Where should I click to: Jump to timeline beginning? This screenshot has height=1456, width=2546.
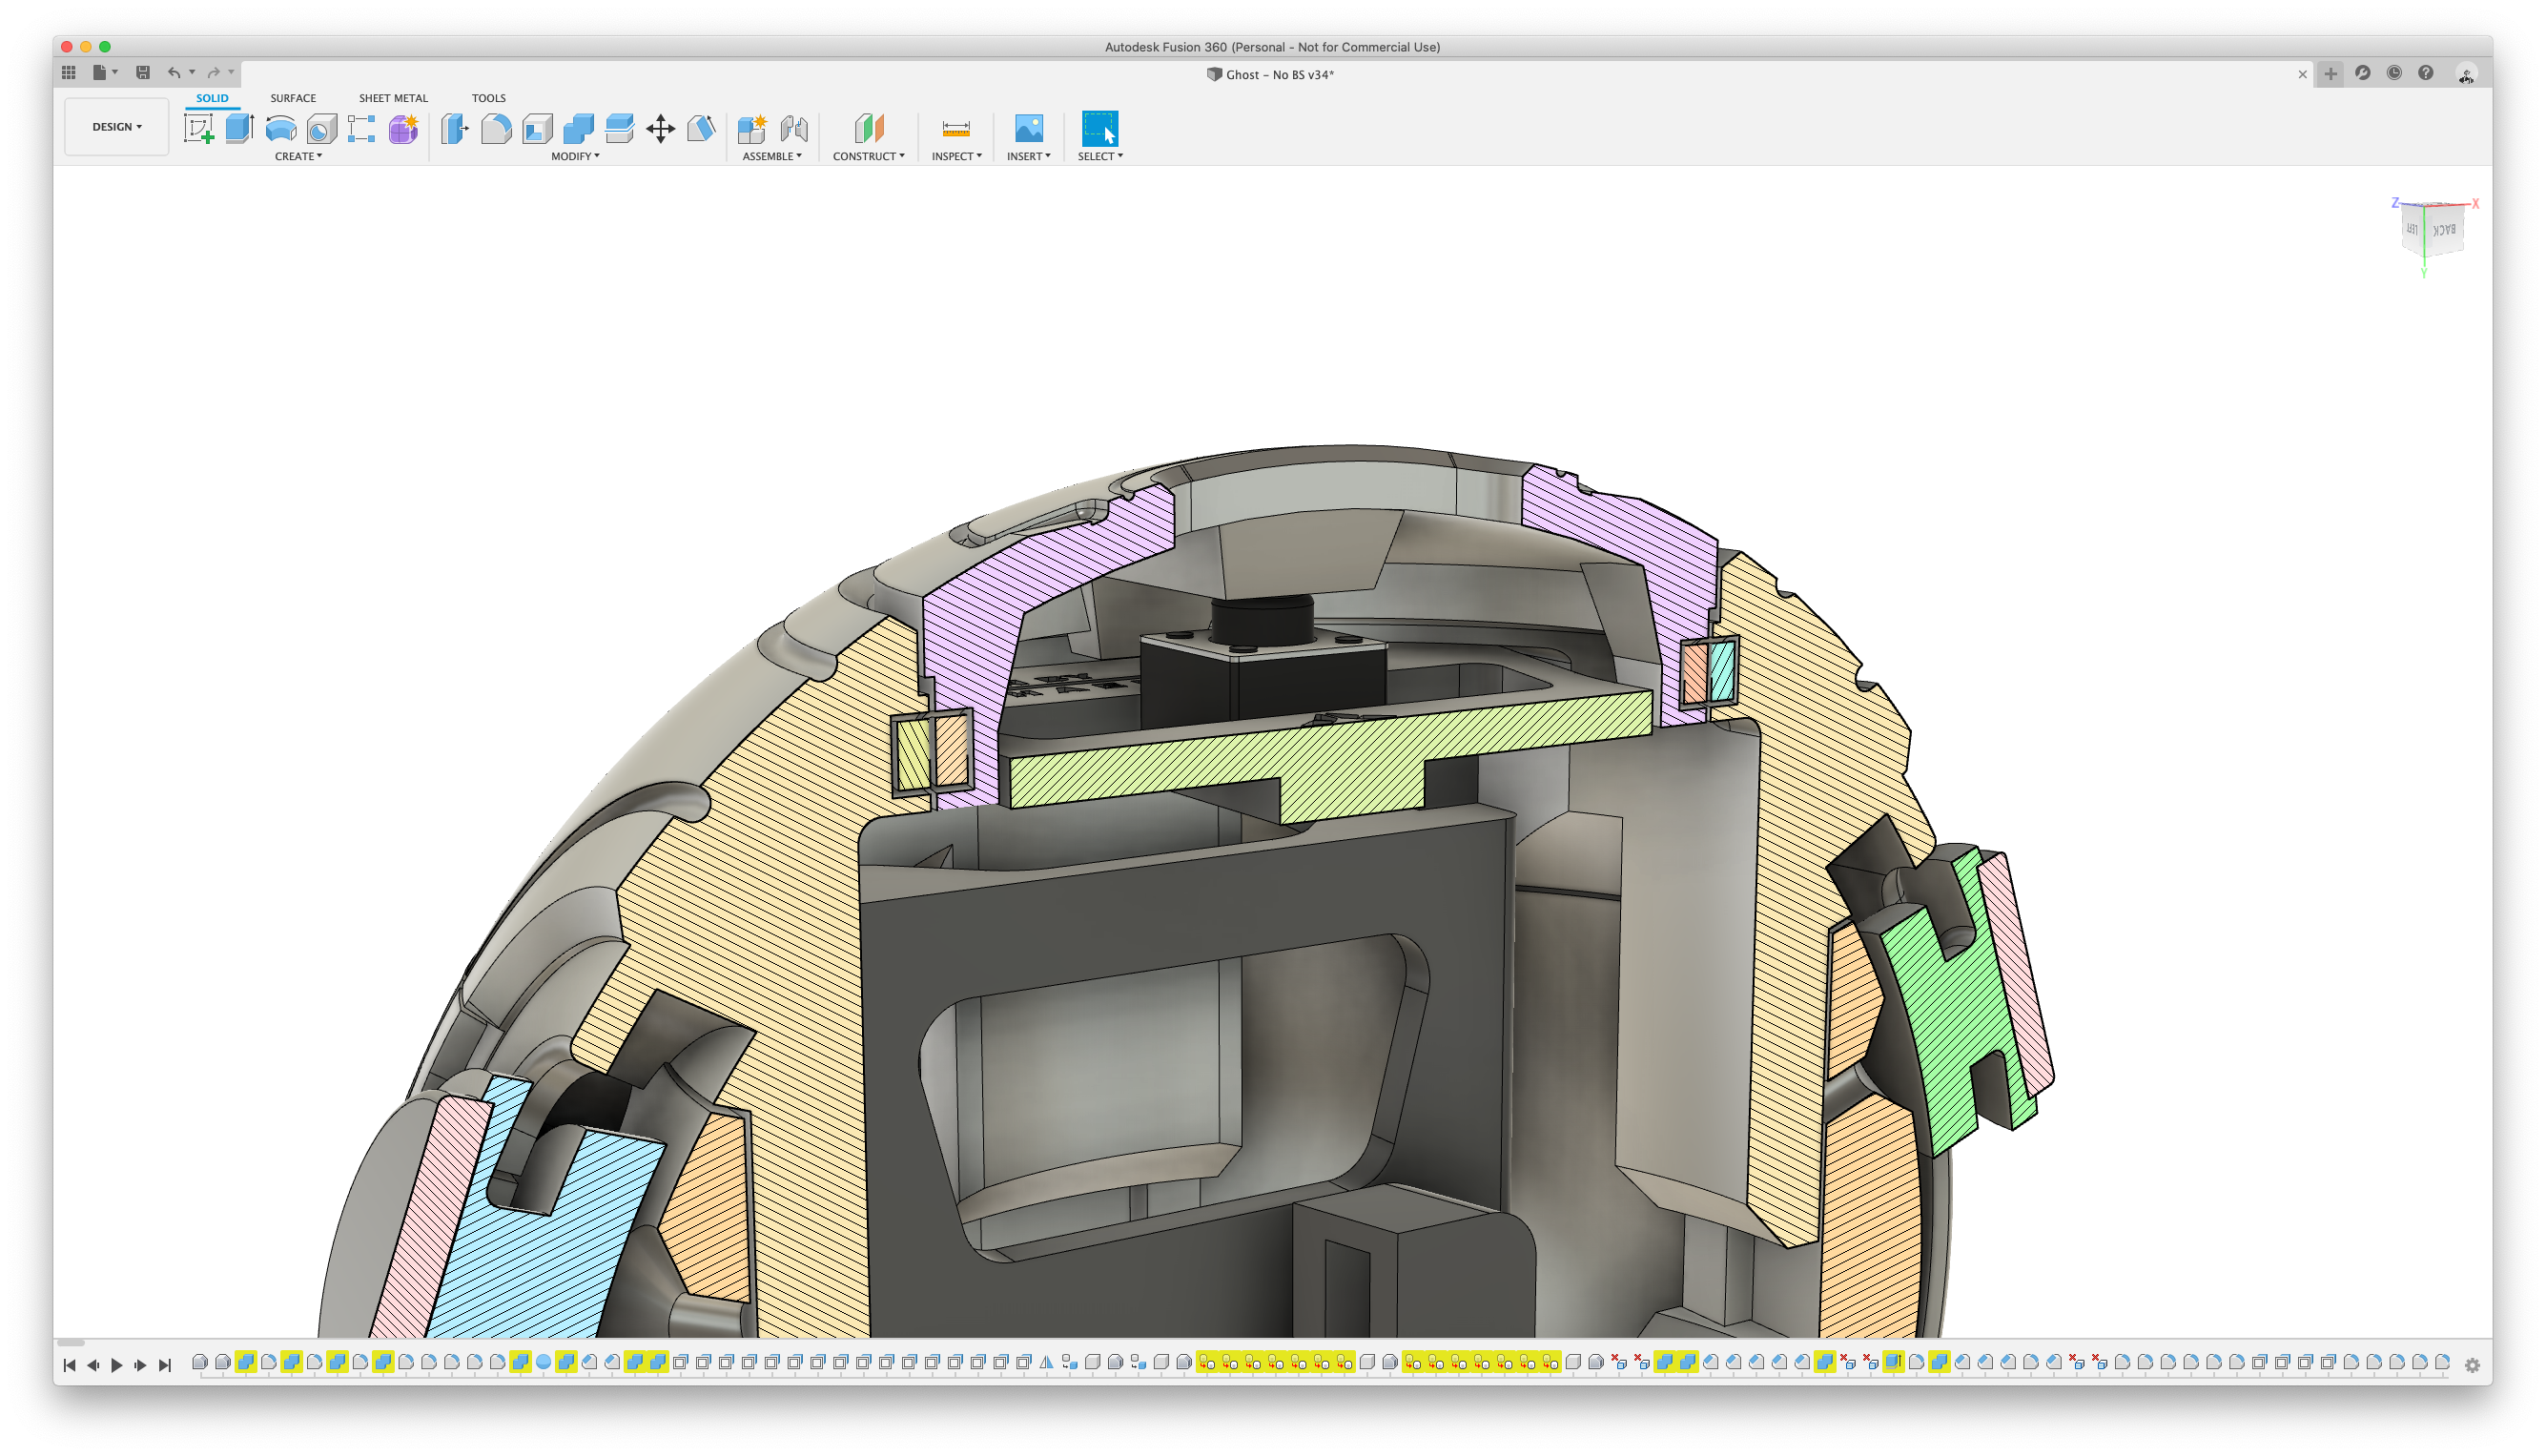coord(69,1365)
